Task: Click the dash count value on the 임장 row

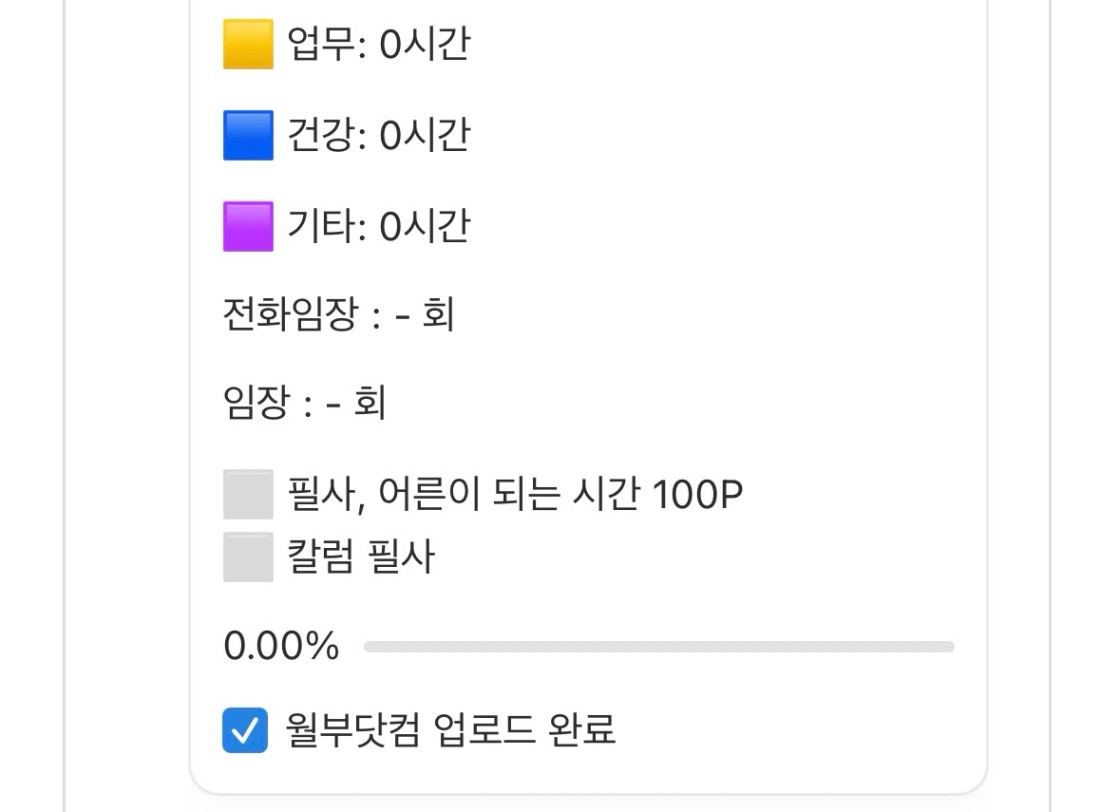Action: [x=336, y=405]
